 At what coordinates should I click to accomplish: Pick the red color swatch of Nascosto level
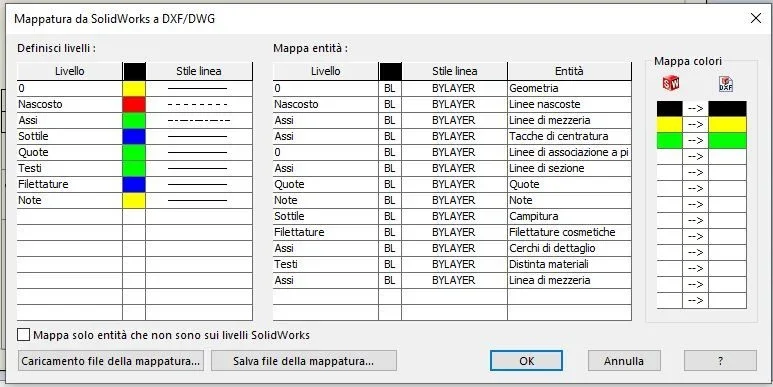[x=134, y=105]
